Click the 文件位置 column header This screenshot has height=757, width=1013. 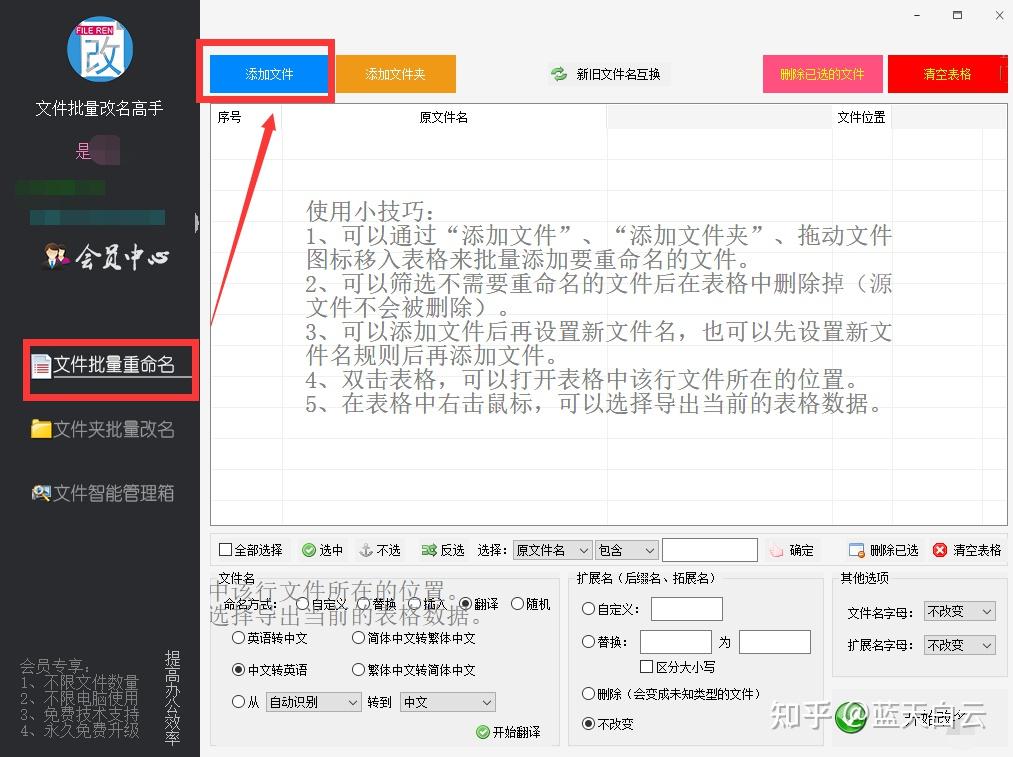pos(861,117)
